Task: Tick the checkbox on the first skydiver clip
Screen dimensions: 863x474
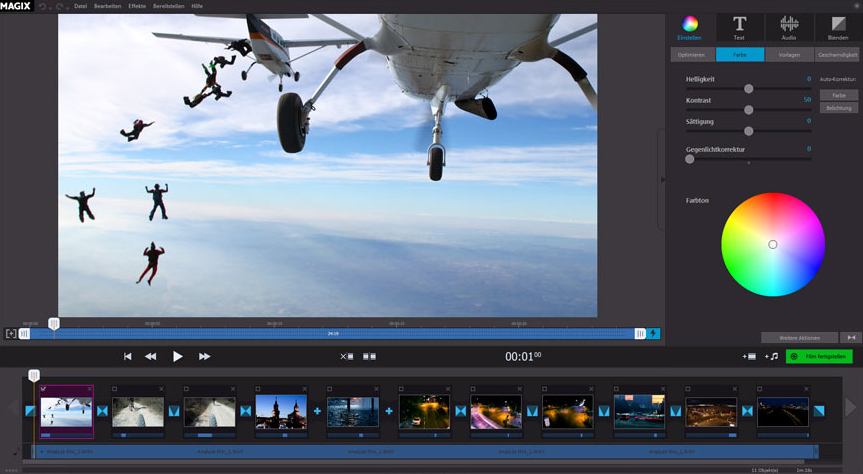Action: [43, 389]
